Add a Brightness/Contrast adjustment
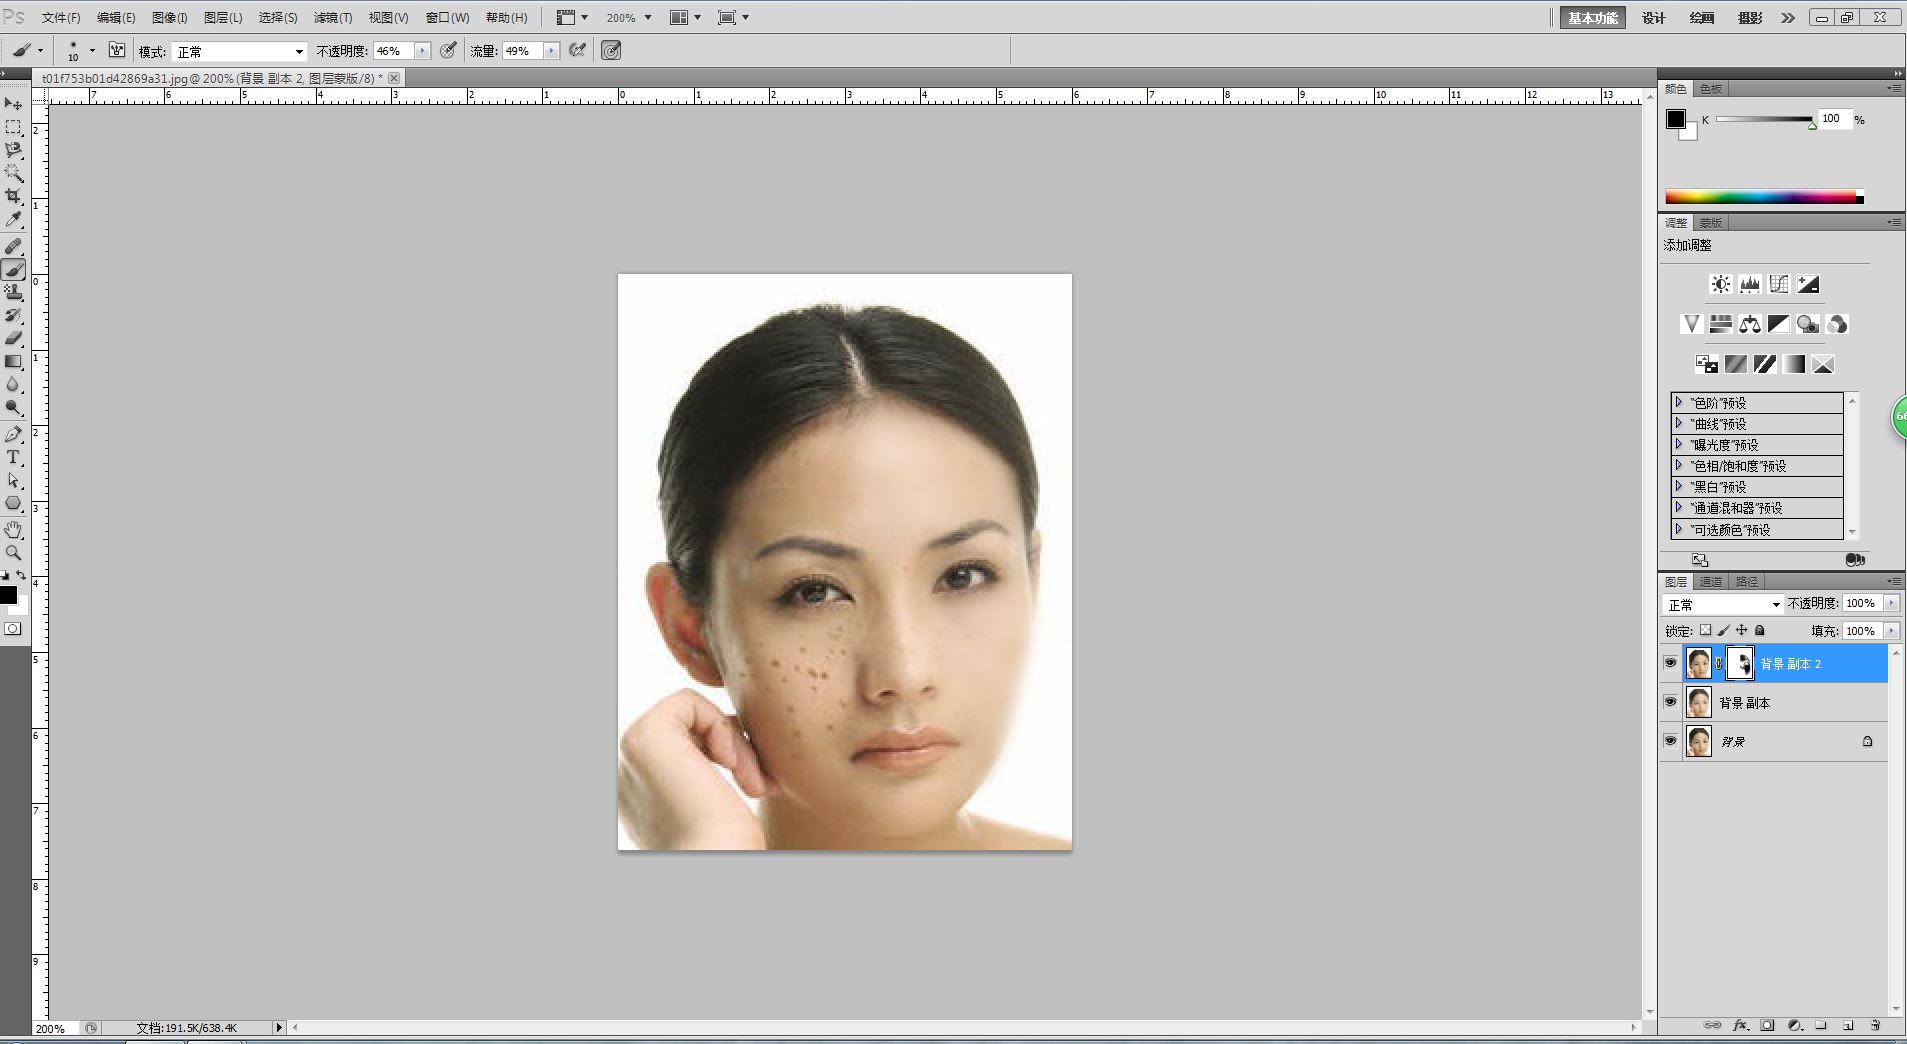The height and width of the screenshot is (1044, 1907). pos(1720,284)
